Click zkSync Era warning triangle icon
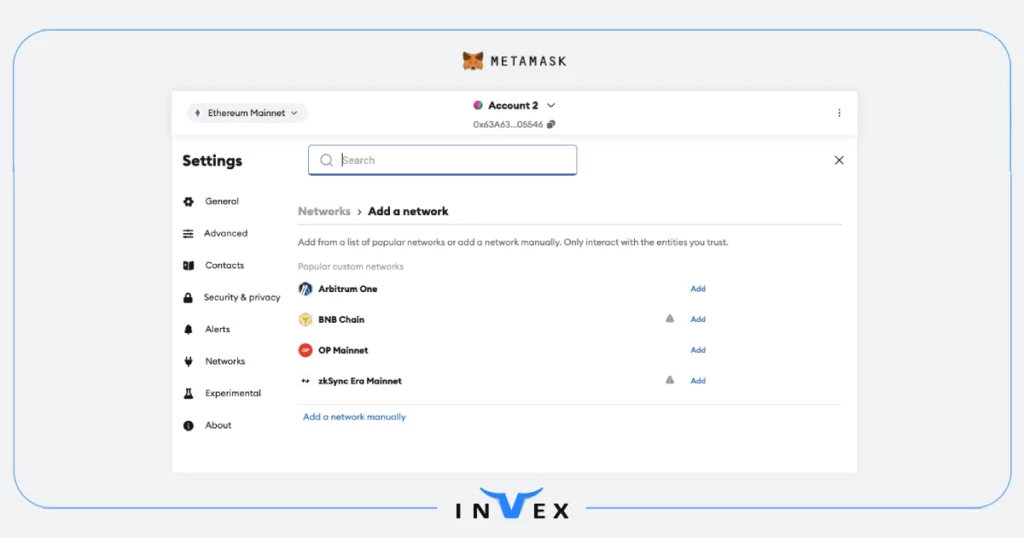This screenshot has height=538, width=1024. [x=669, y=380]
